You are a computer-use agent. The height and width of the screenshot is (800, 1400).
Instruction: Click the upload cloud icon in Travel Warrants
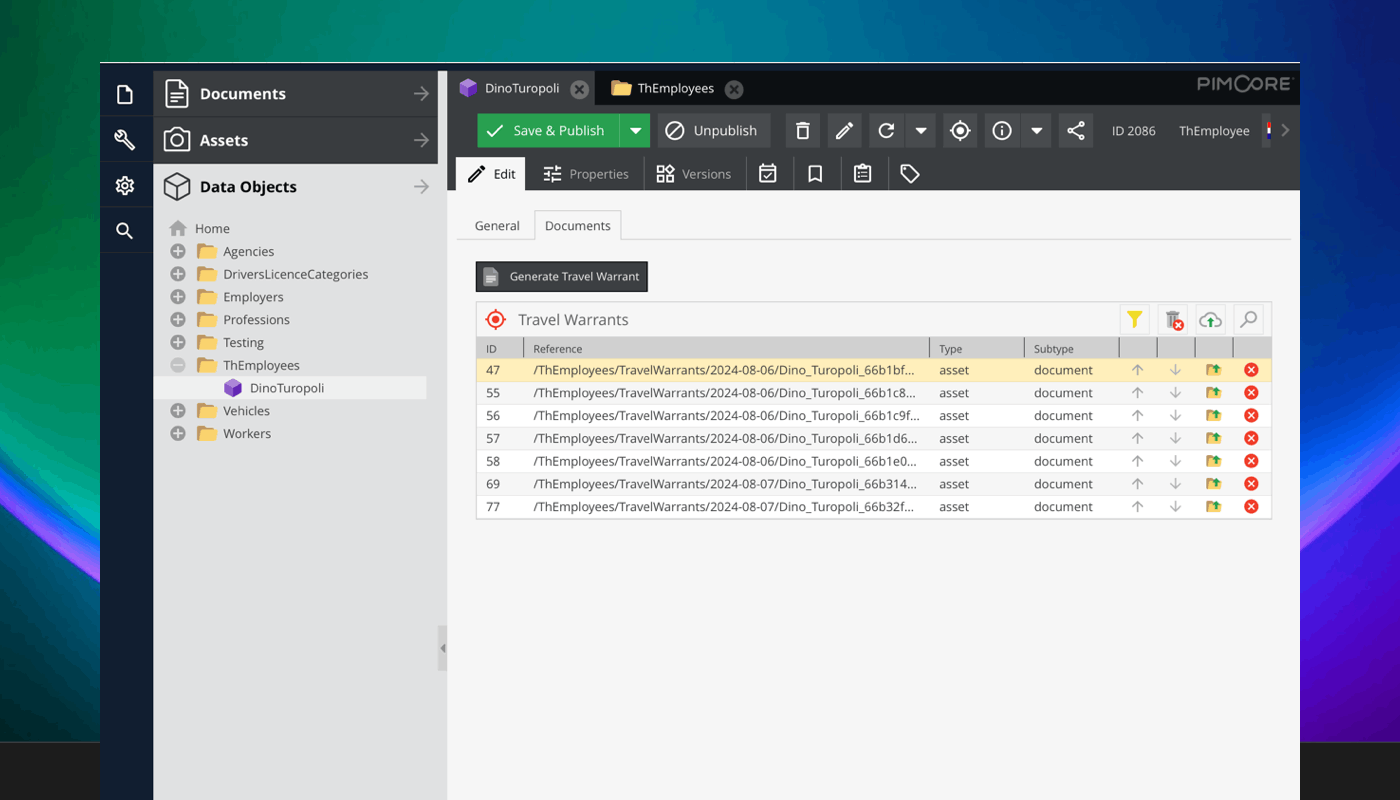tap(1210, 320)
